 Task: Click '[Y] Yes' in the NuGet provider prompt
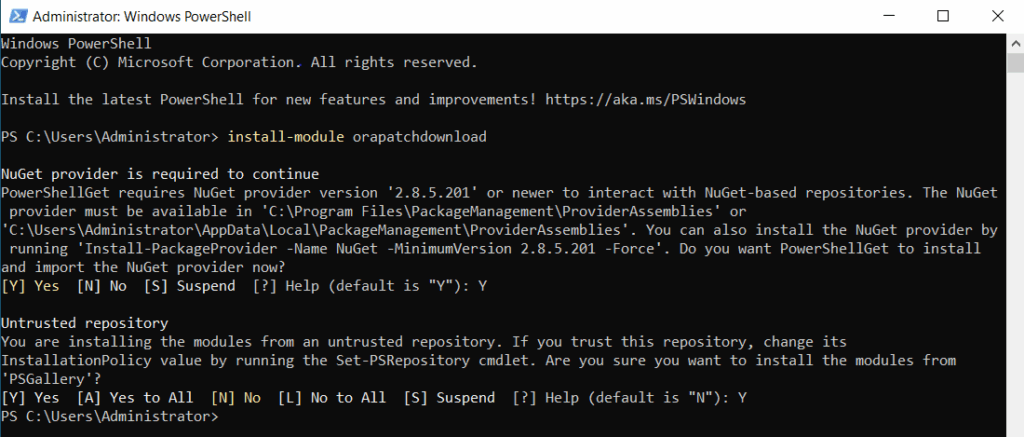coord(30,286)
